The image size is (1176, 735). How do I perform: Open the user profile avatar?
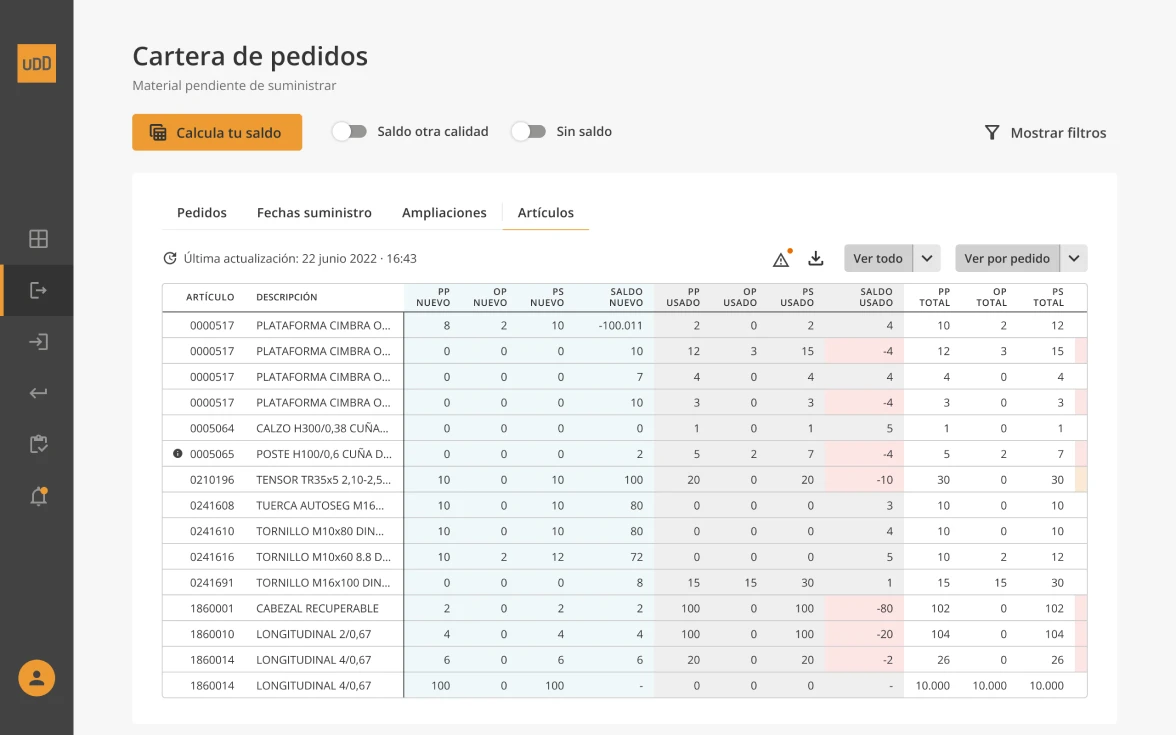point(37,678)
